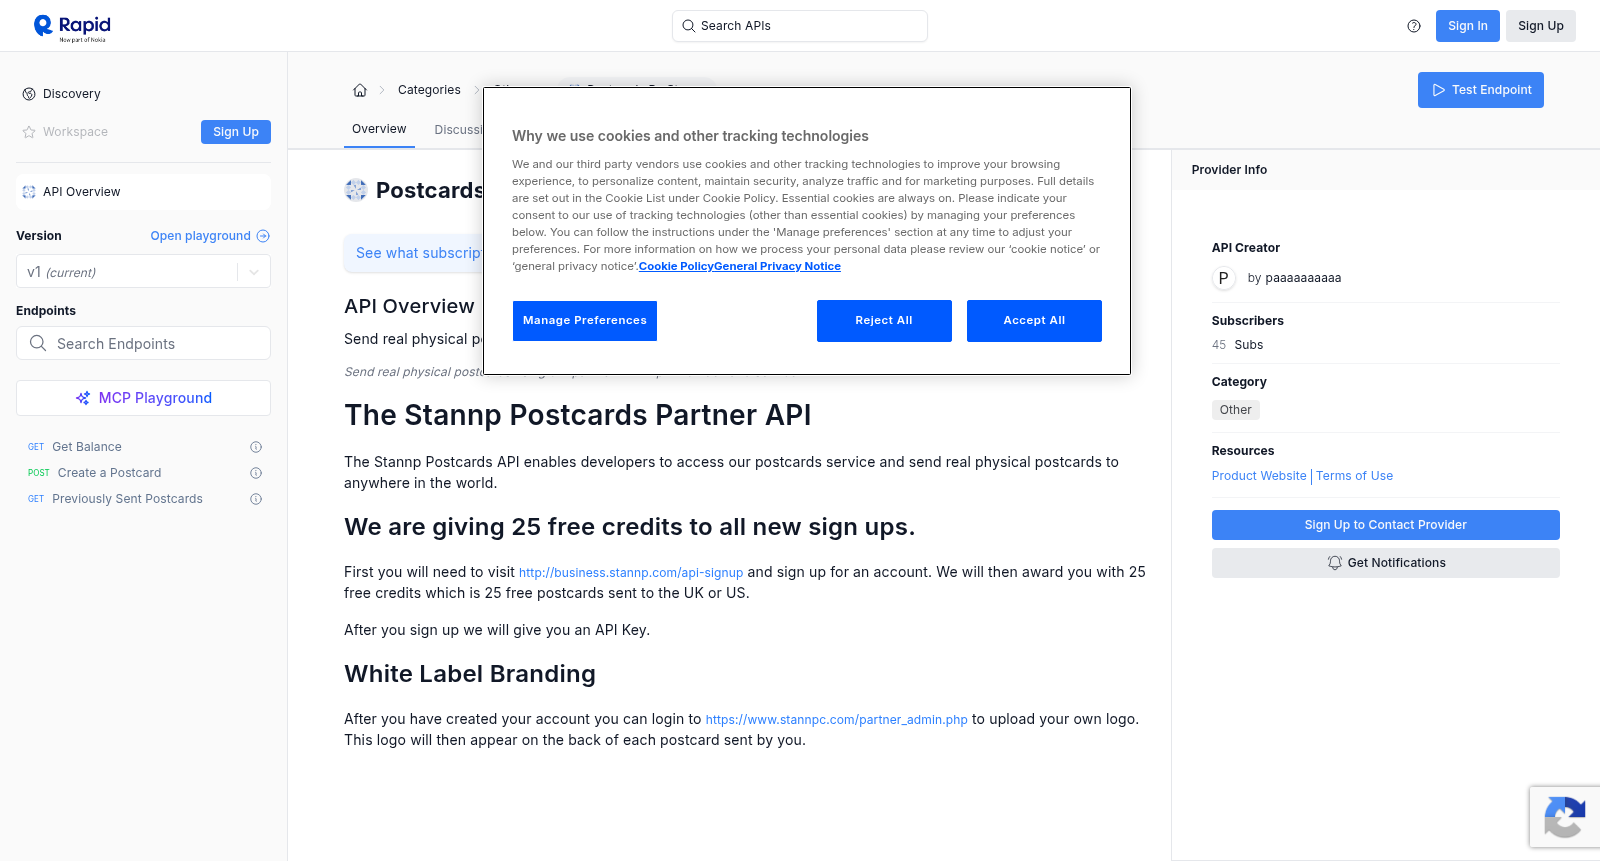Select API Overview sidebar item

coord(143,192)
